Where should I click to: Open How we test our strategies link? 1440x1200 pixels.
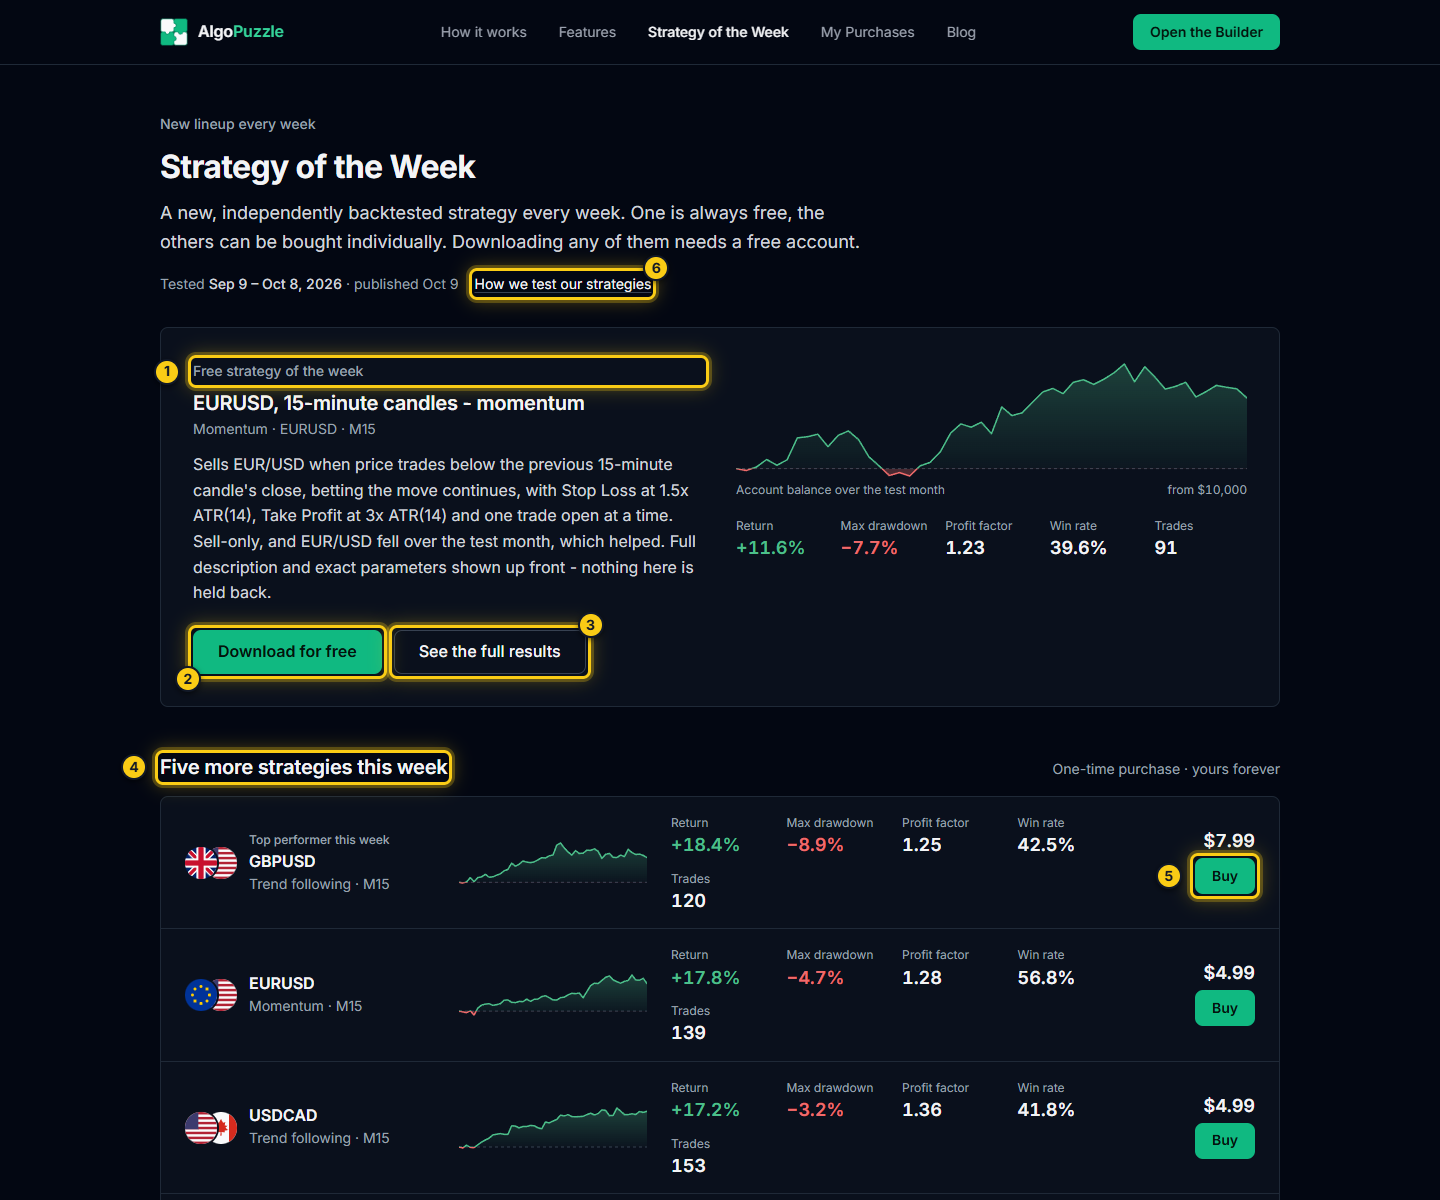[x=563, y=284]
